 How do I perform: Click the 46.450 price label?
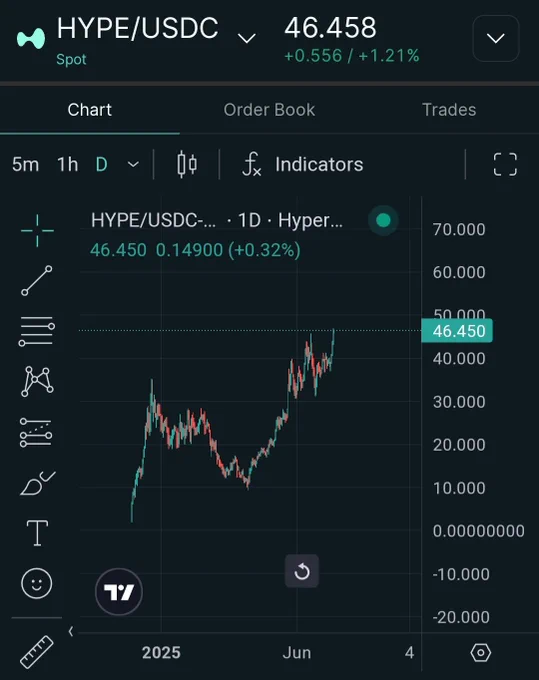(457, 331)
